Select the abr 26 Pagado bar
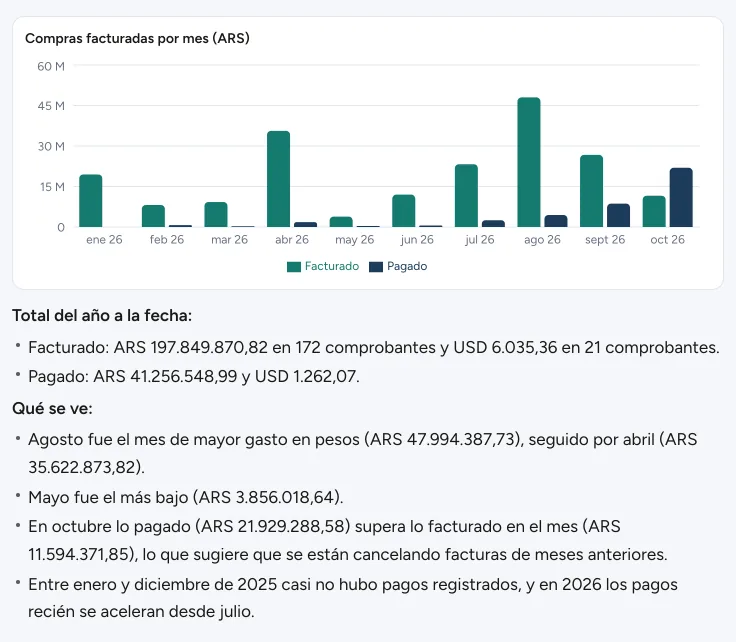This screenshot has height=642, width=736. click(x=306, y=224)
